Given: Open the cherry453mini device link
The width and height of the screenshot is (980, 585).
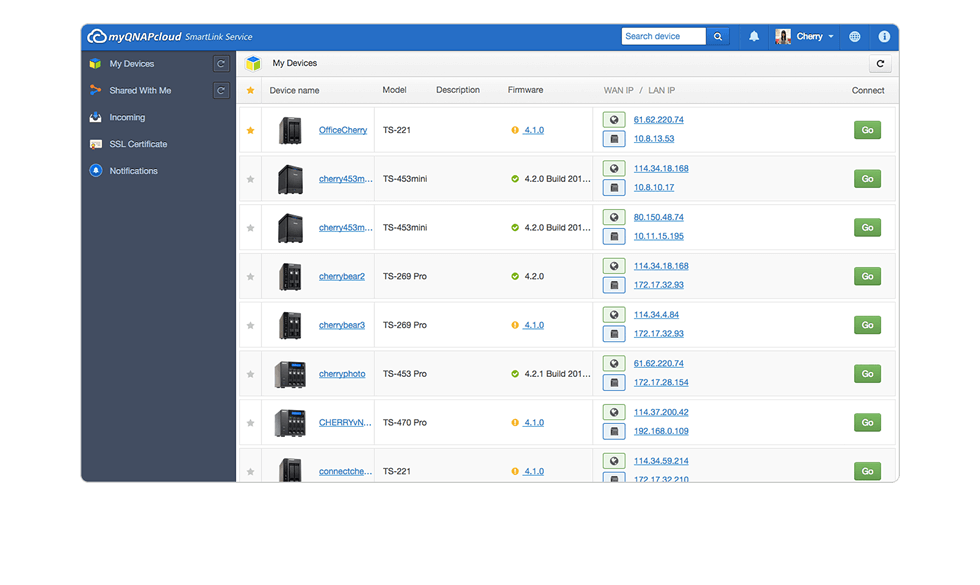Looking at the screenshot, I should [x=343, y=179].
